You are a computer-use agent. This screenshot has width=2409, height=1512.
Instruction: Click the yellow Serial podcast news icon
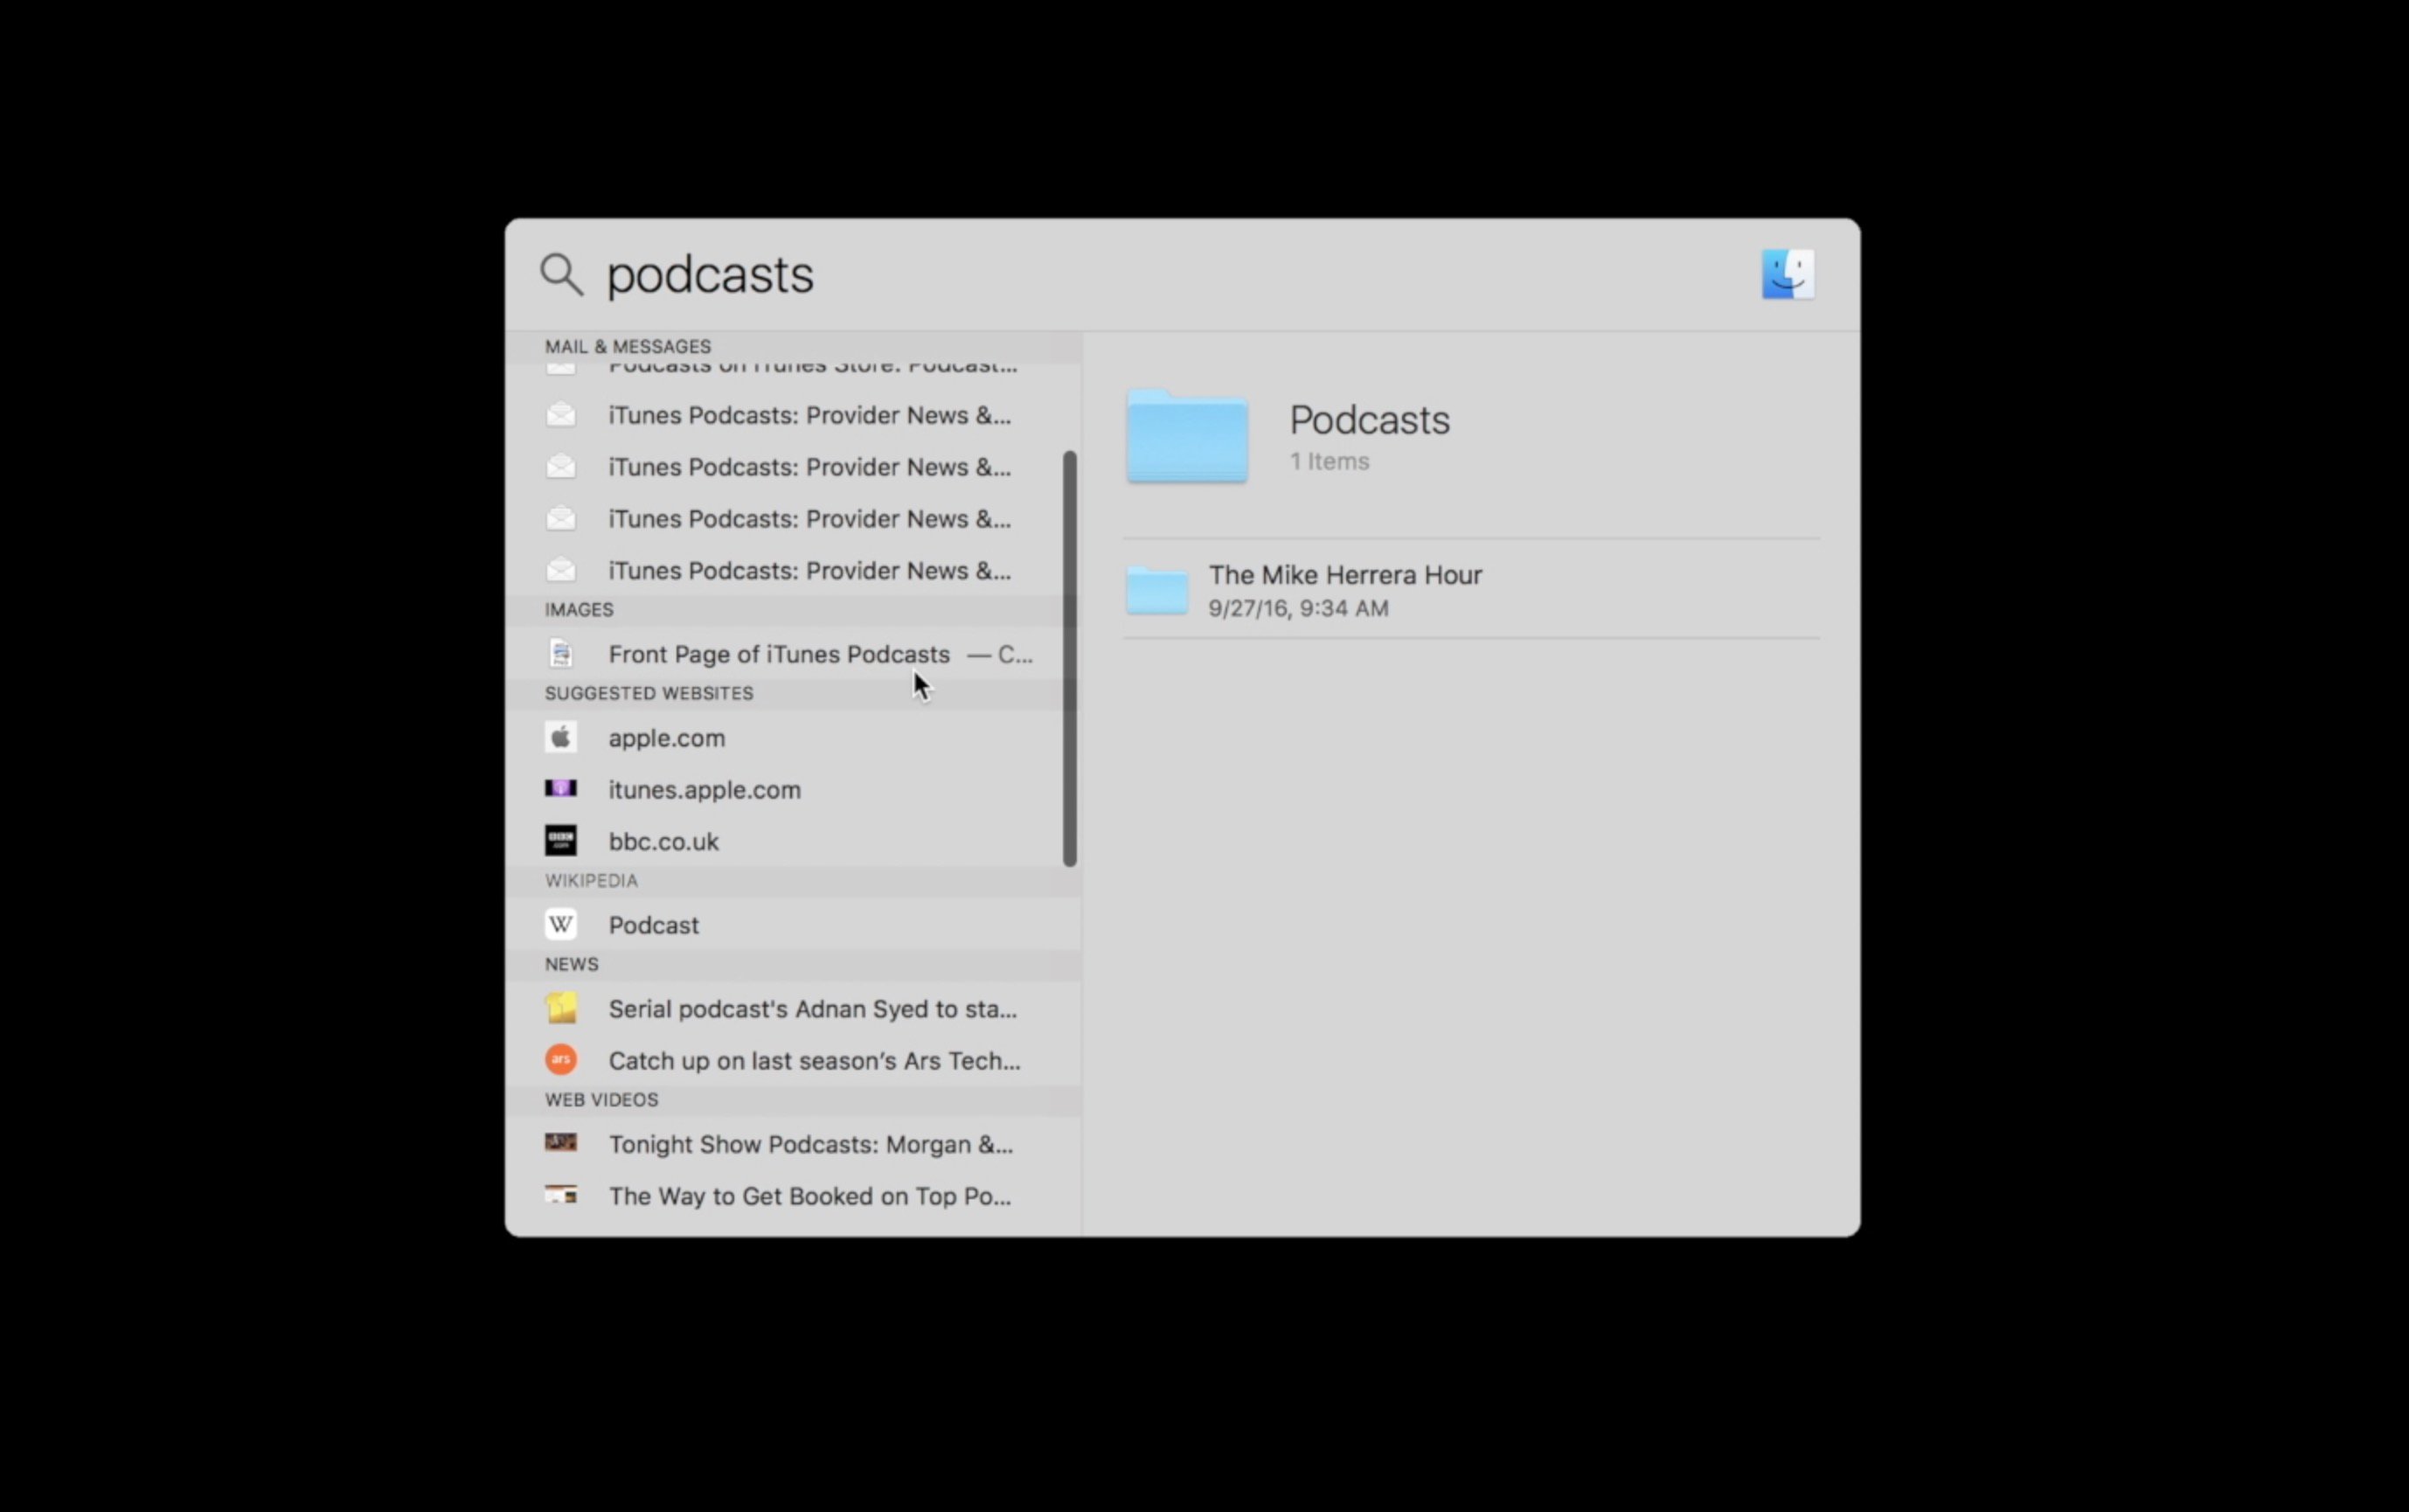pyautogui.click(x=561, y=1008)
